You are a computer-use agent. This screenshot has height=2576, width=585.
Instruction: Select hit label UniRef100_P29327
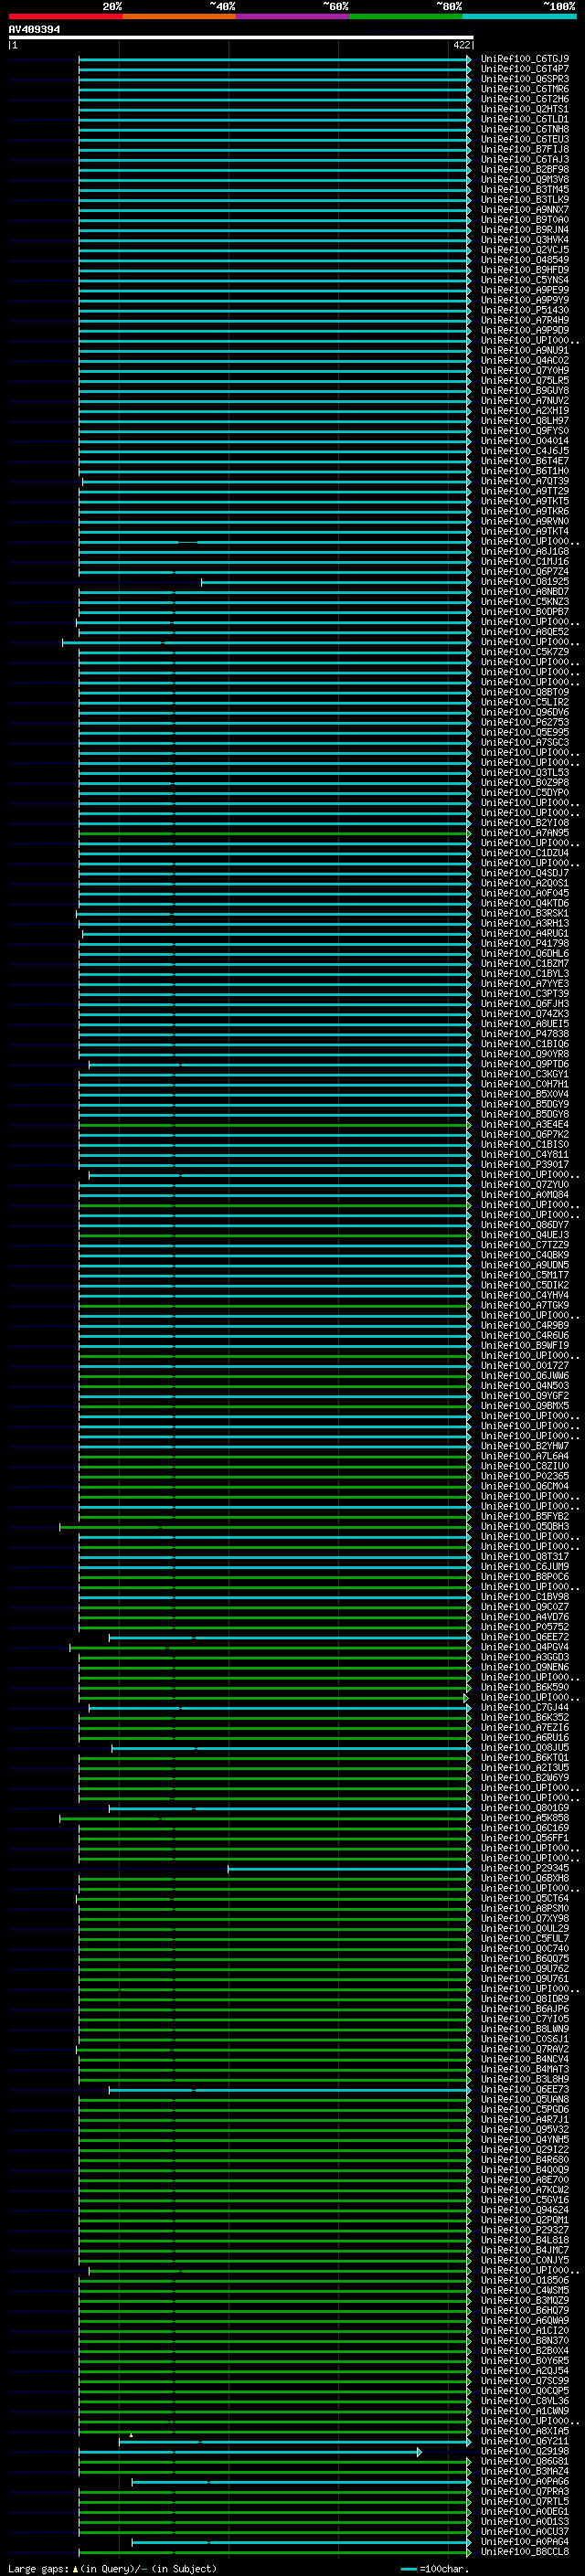[x=525, y=2230]
